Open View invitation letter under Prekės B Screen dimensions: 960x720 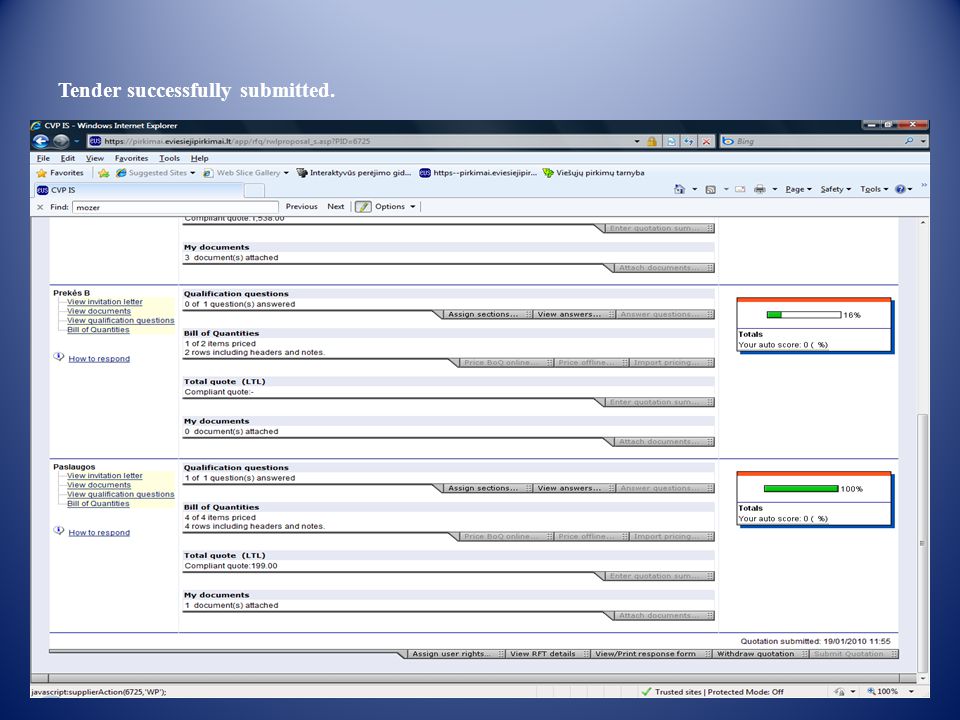(x=105, y=302)
